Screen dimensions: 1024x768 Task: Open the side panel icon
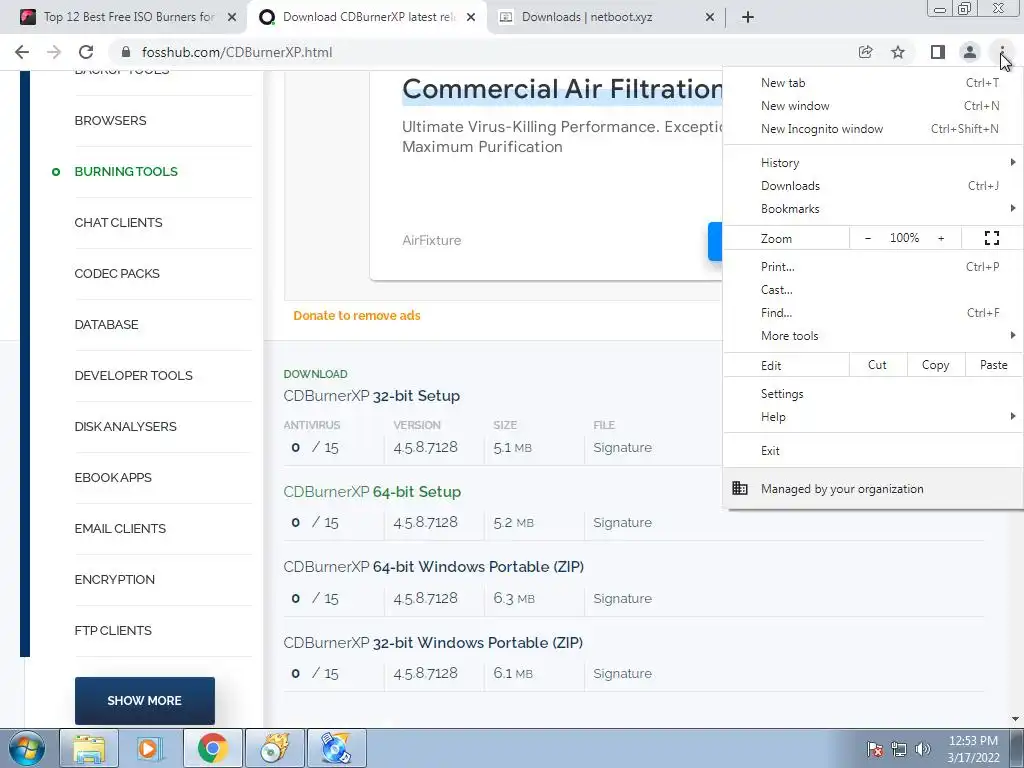coord(938,52)
